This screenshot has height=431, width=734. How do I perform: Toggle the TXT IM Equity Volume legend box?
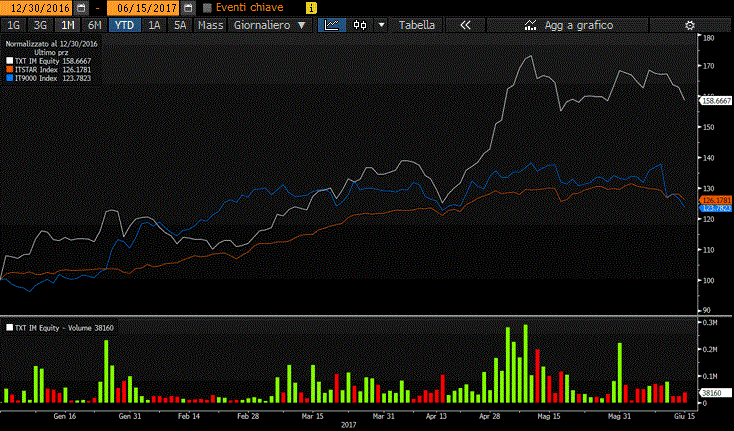pos(10,327)
